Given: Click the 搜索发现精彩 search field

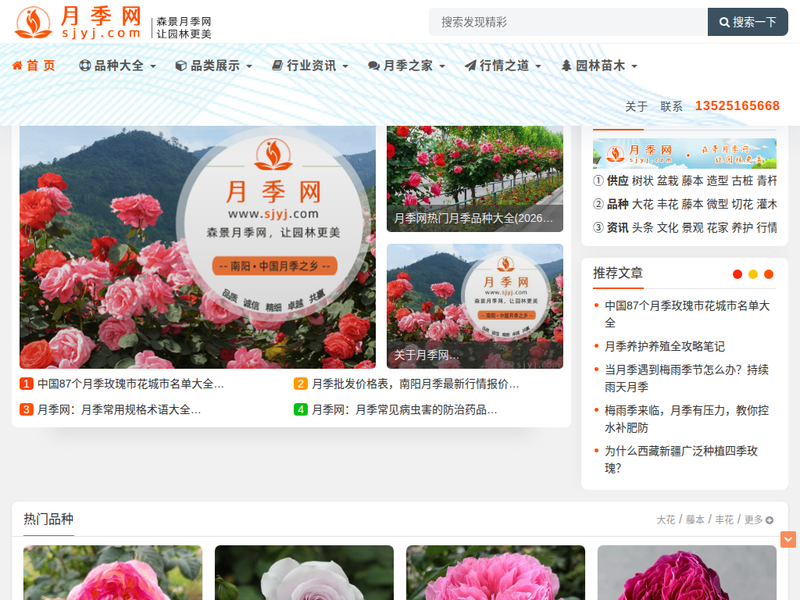Looking at the screenshot, I should [x=568, y=22].
